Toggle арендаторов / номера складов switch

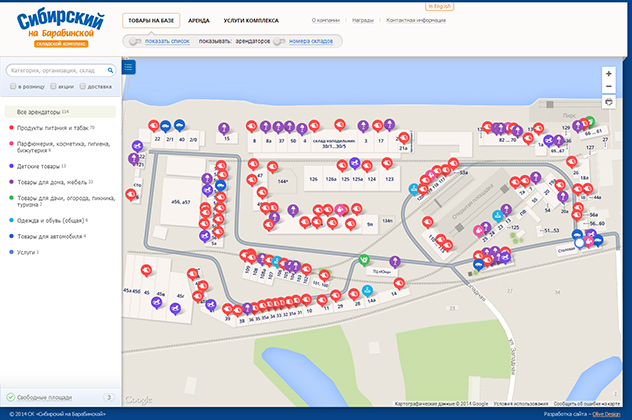click(x=279, y=41)
